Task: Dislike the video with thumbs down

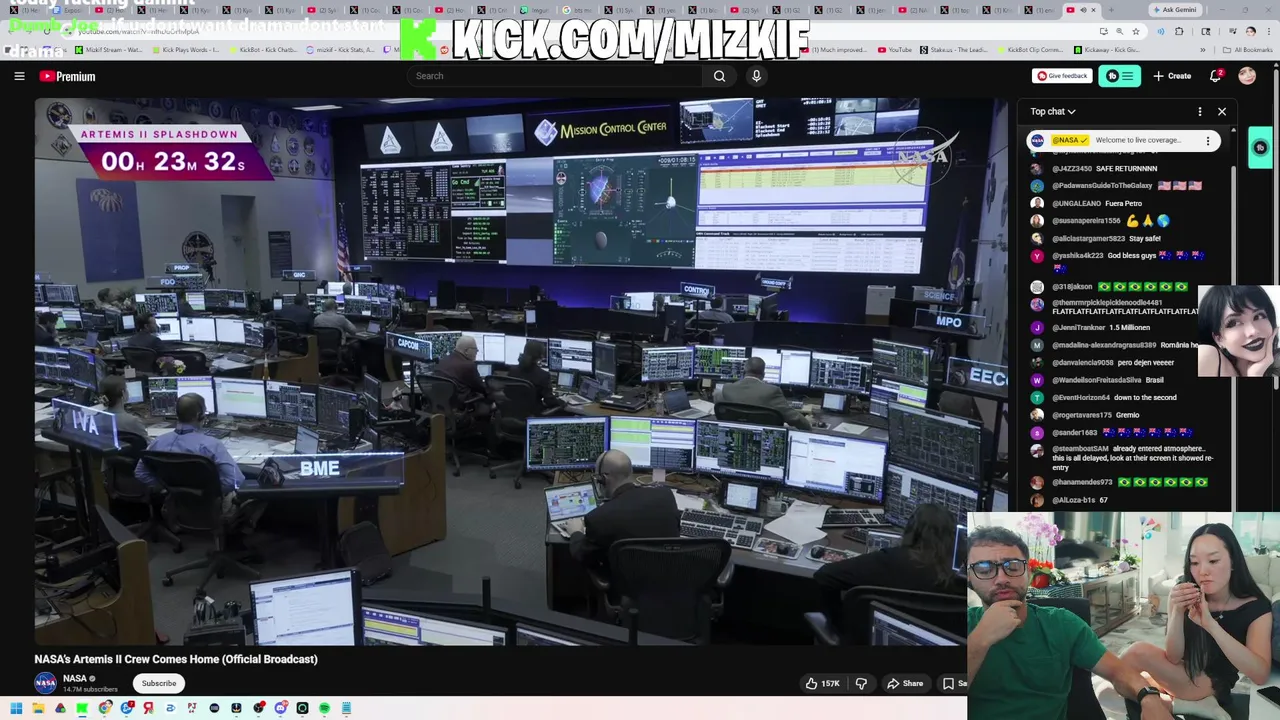Action: point(861,684)
